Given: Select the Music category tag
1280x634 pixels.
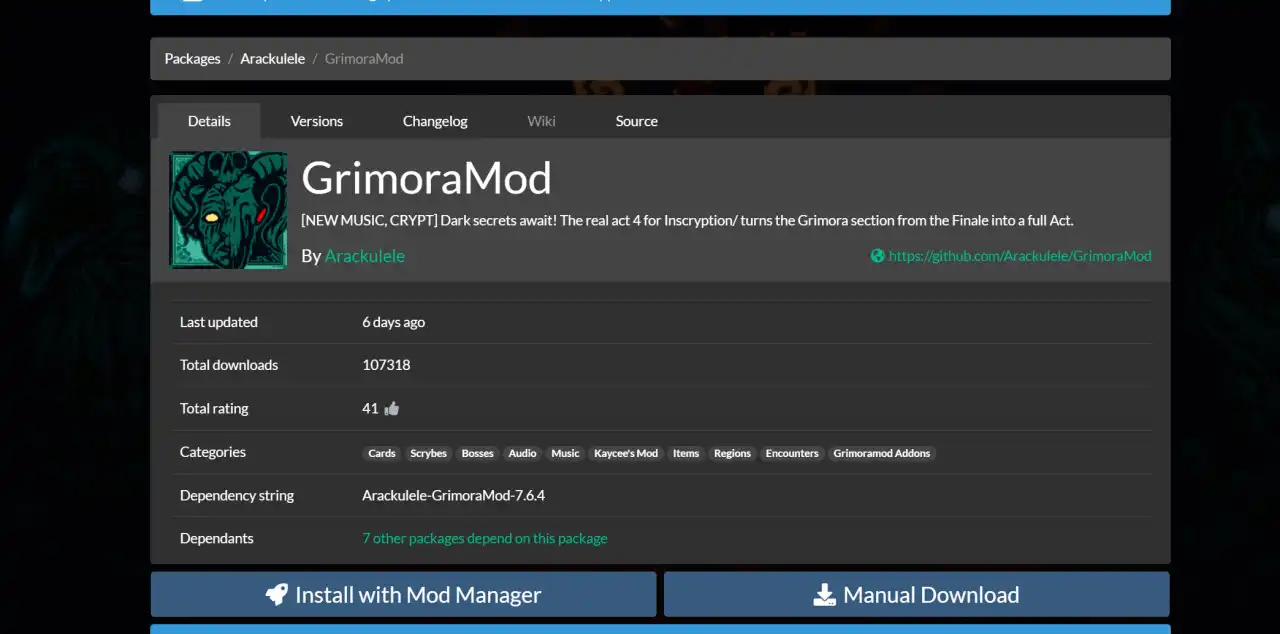Looking at the screenshot, I should point(565,453).
